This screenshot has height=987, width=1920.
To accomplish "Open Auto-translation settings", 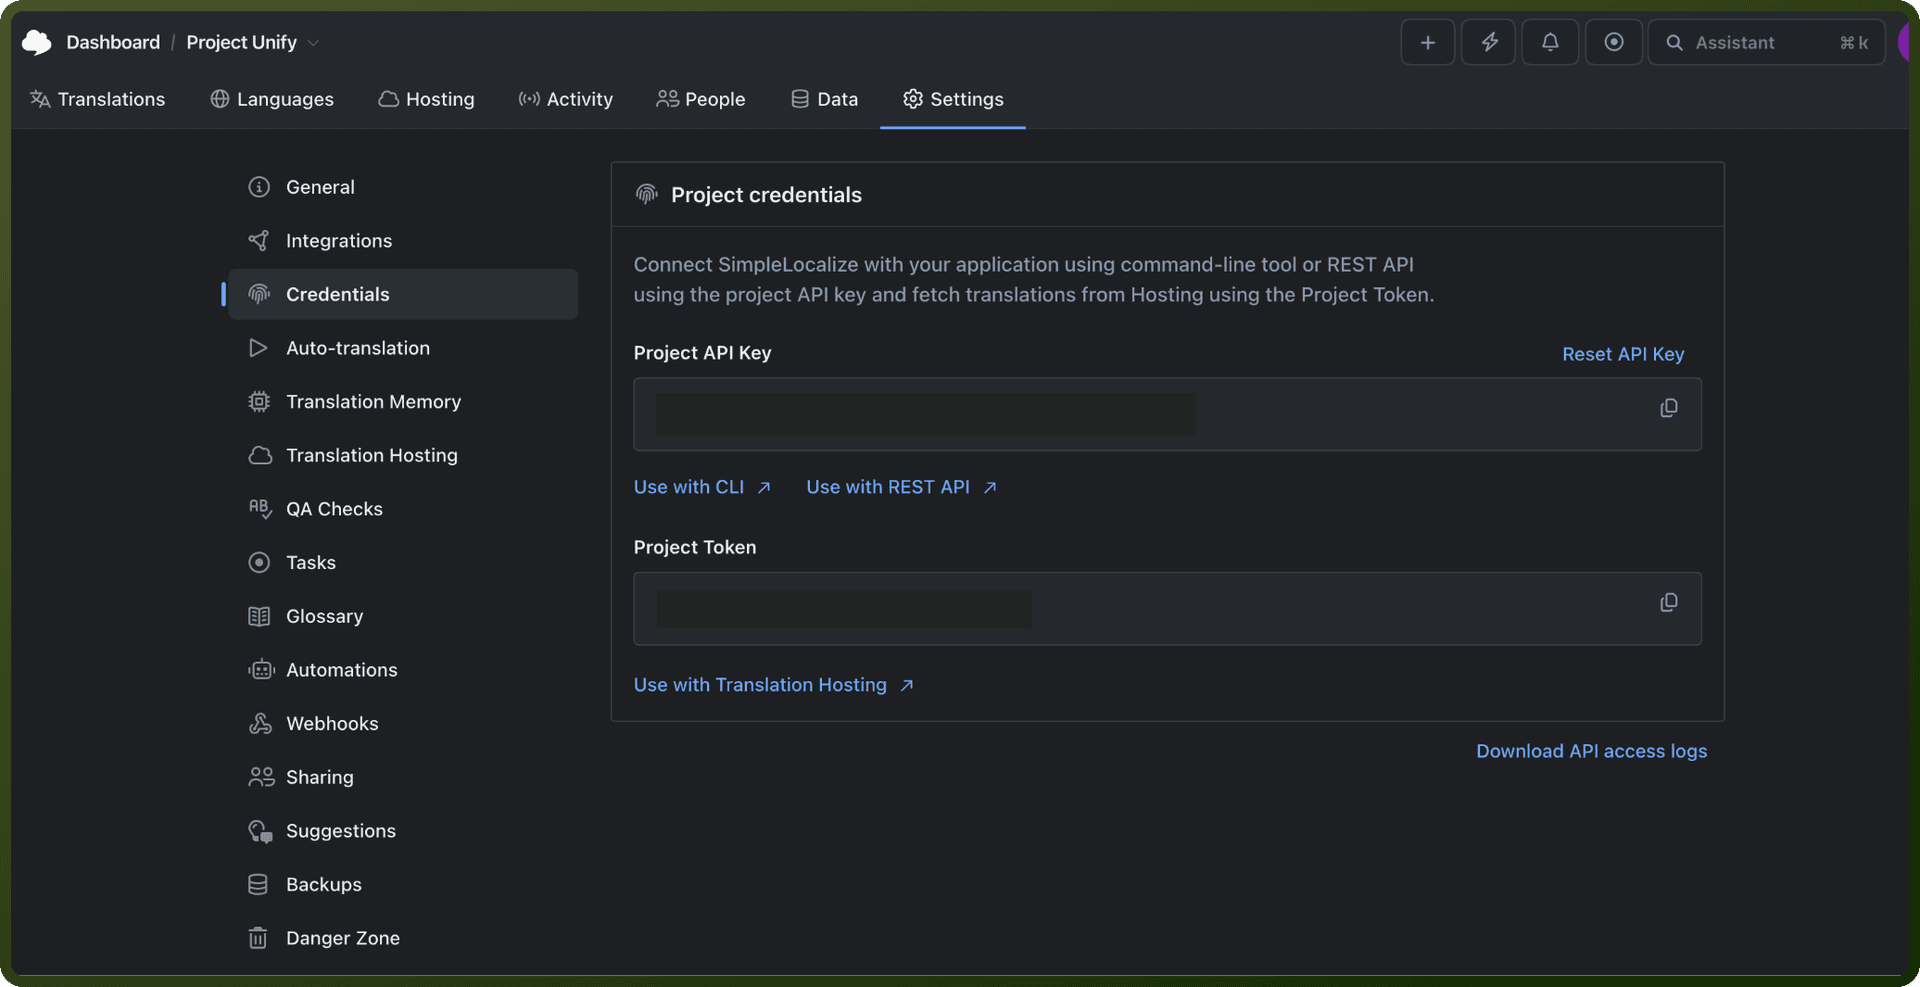I will click(x=403, y=348).
